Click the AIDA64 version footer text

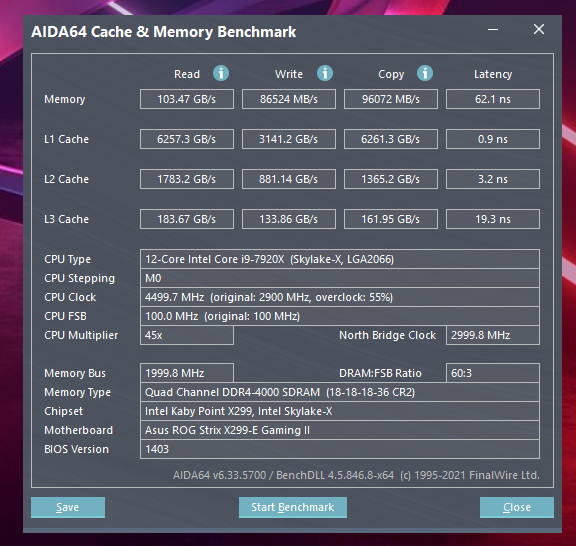[356, 475]
